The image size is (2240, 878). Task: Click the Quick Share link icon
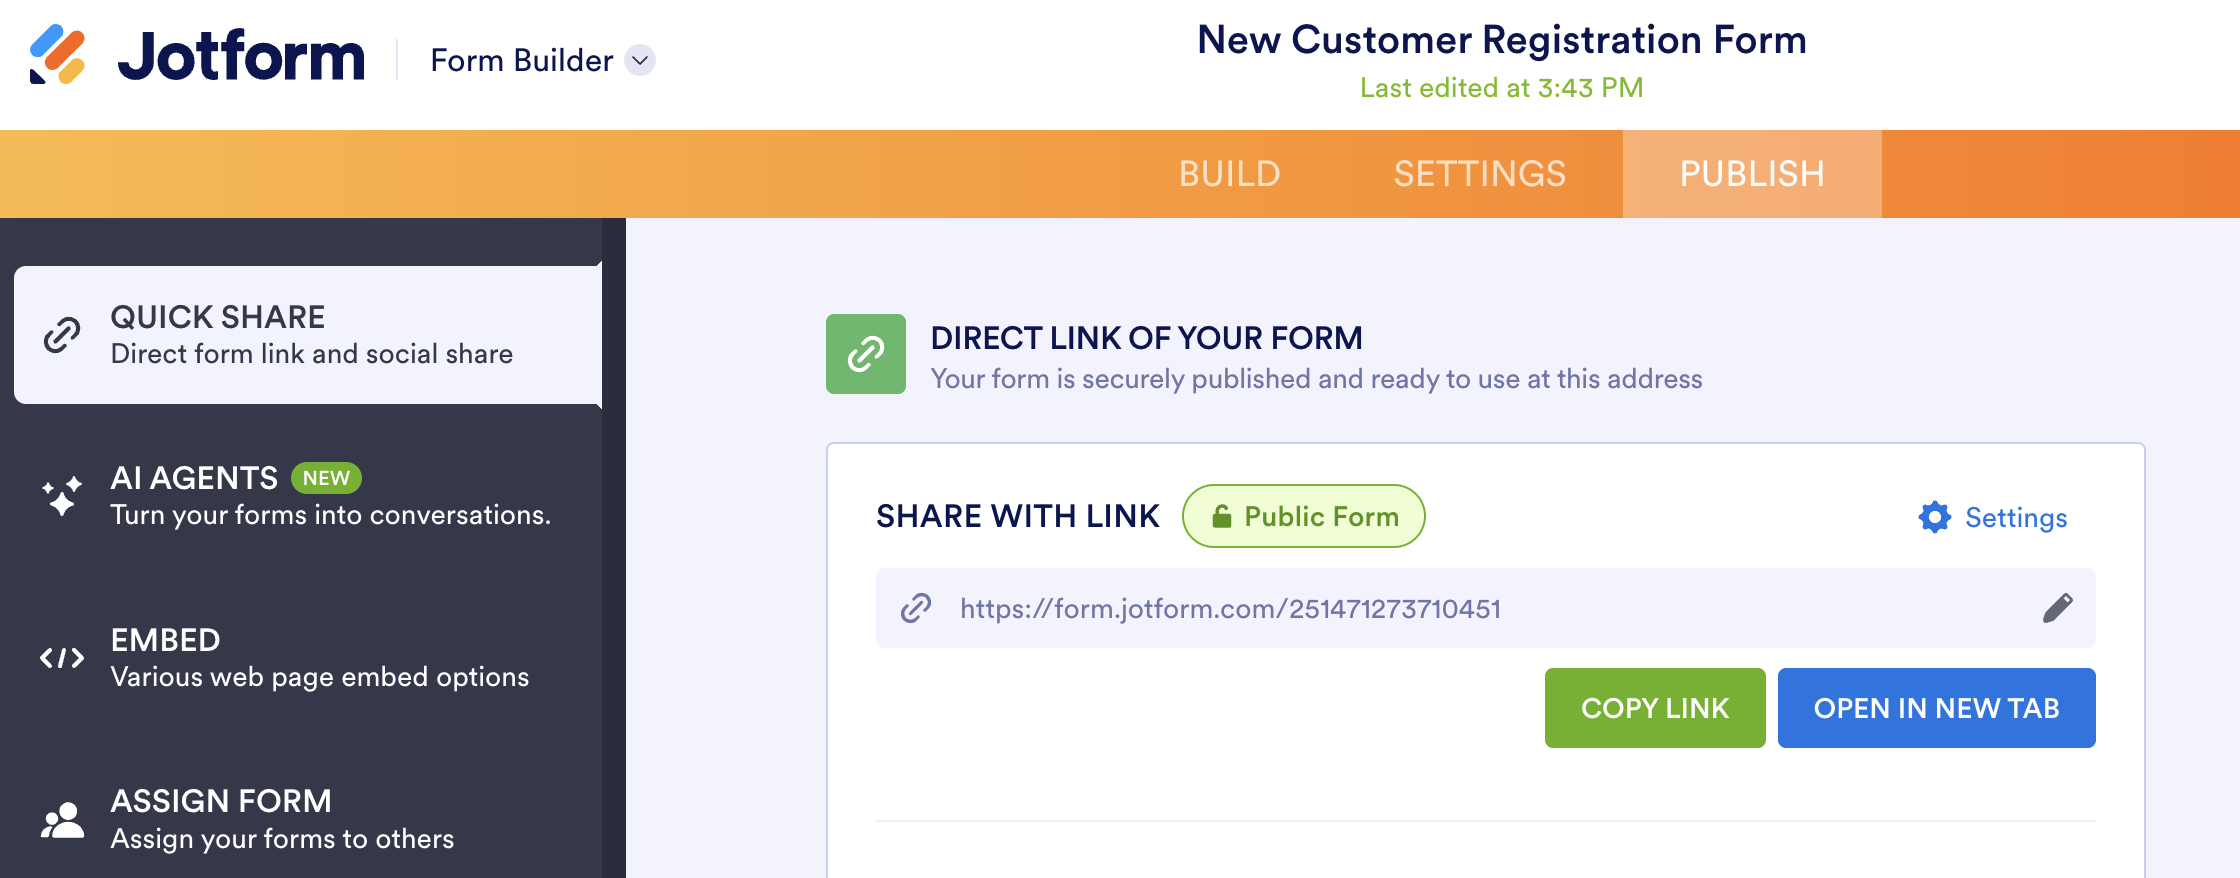[x=62, y=335]
